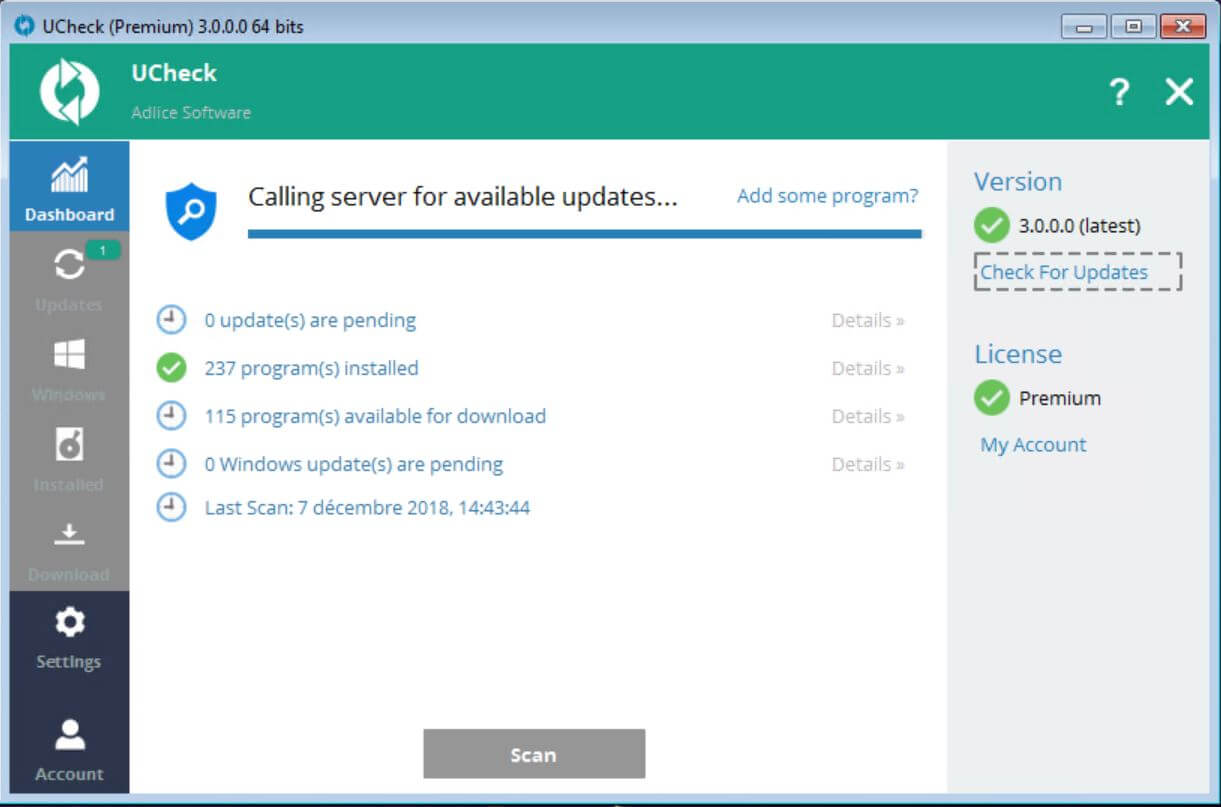The height and width of the screenshot is (807, 1221).
Task: Open the Updates section in the sidebar
Action: [68, 277]
